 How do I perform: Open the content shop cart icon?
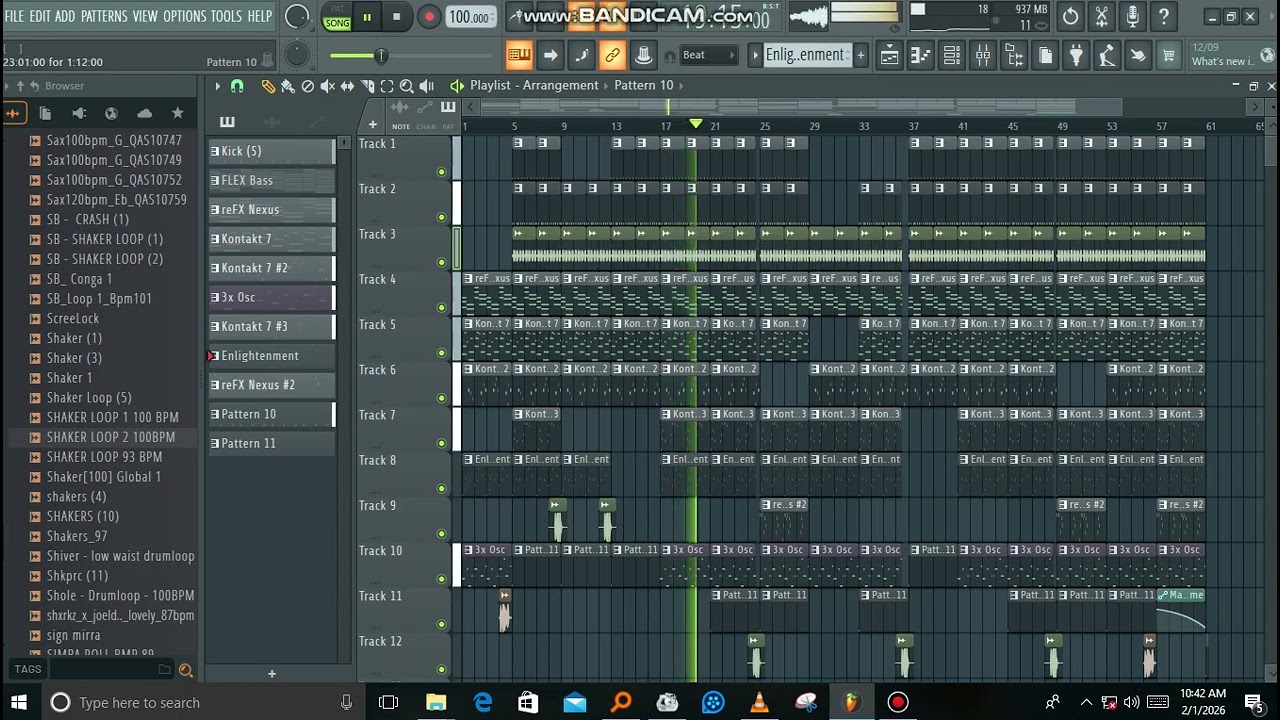point(1168,55)
